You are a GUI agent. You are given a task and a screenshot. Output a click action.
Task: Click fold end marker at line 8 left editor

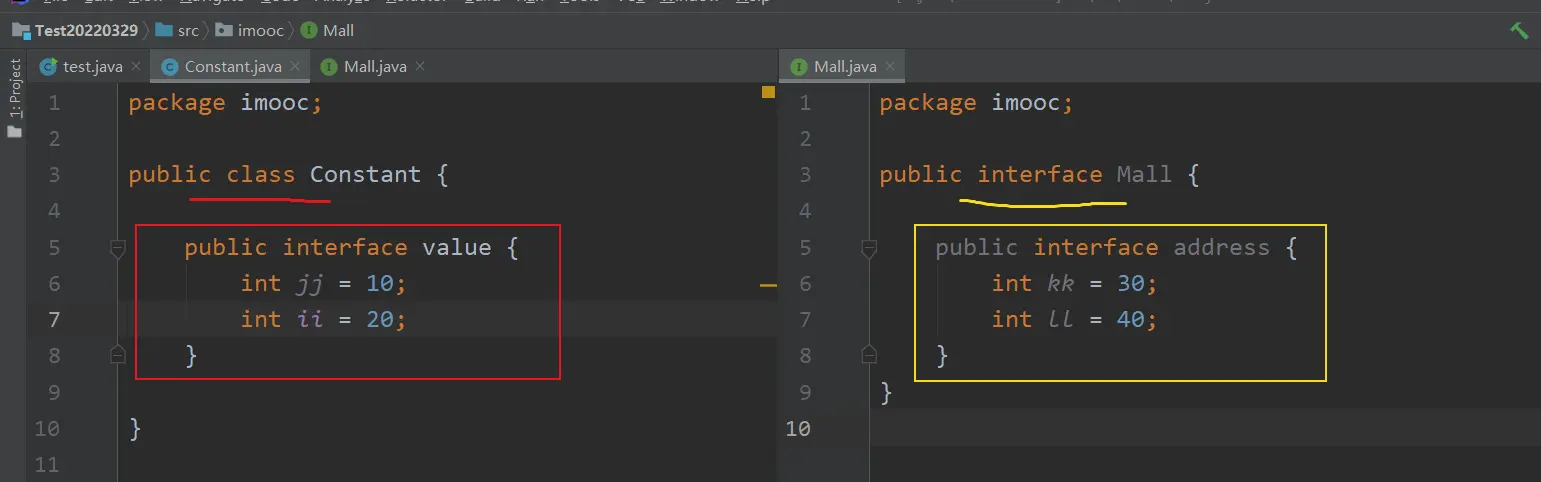tap(117, 354)
